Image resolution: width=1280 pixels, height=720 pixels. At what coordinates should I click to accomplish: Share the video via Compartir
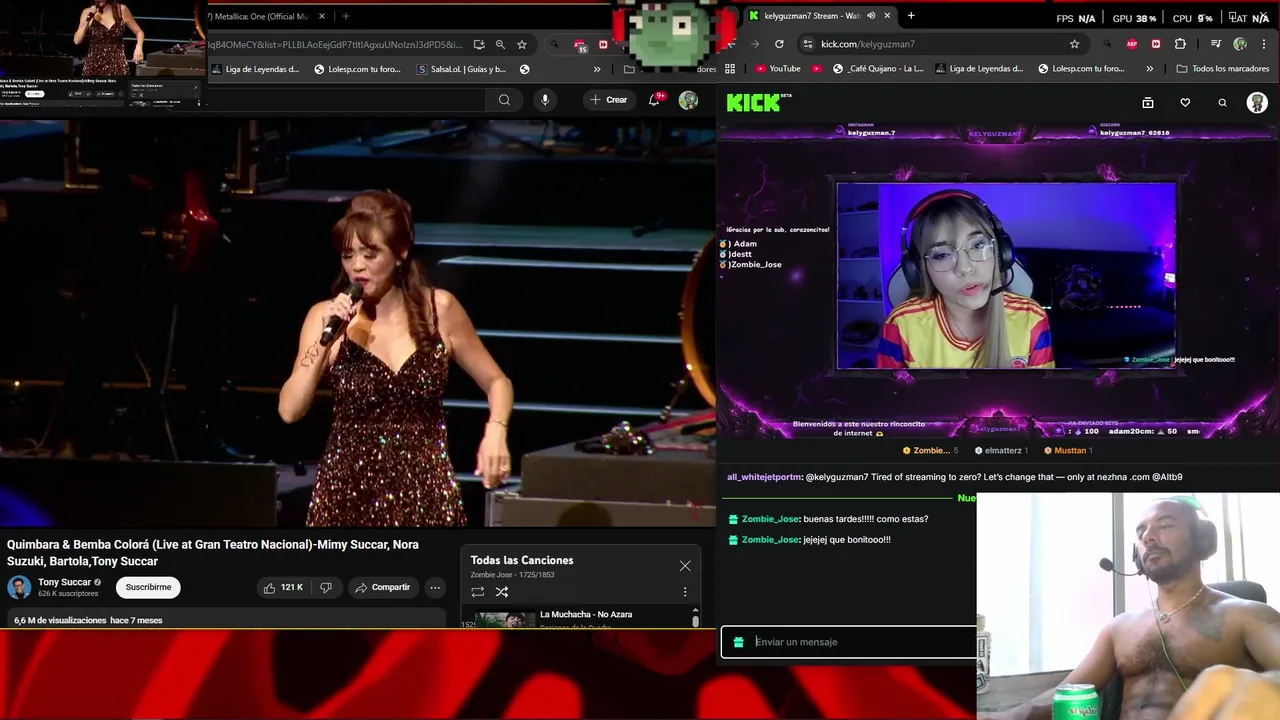click(x=383, y=587)
